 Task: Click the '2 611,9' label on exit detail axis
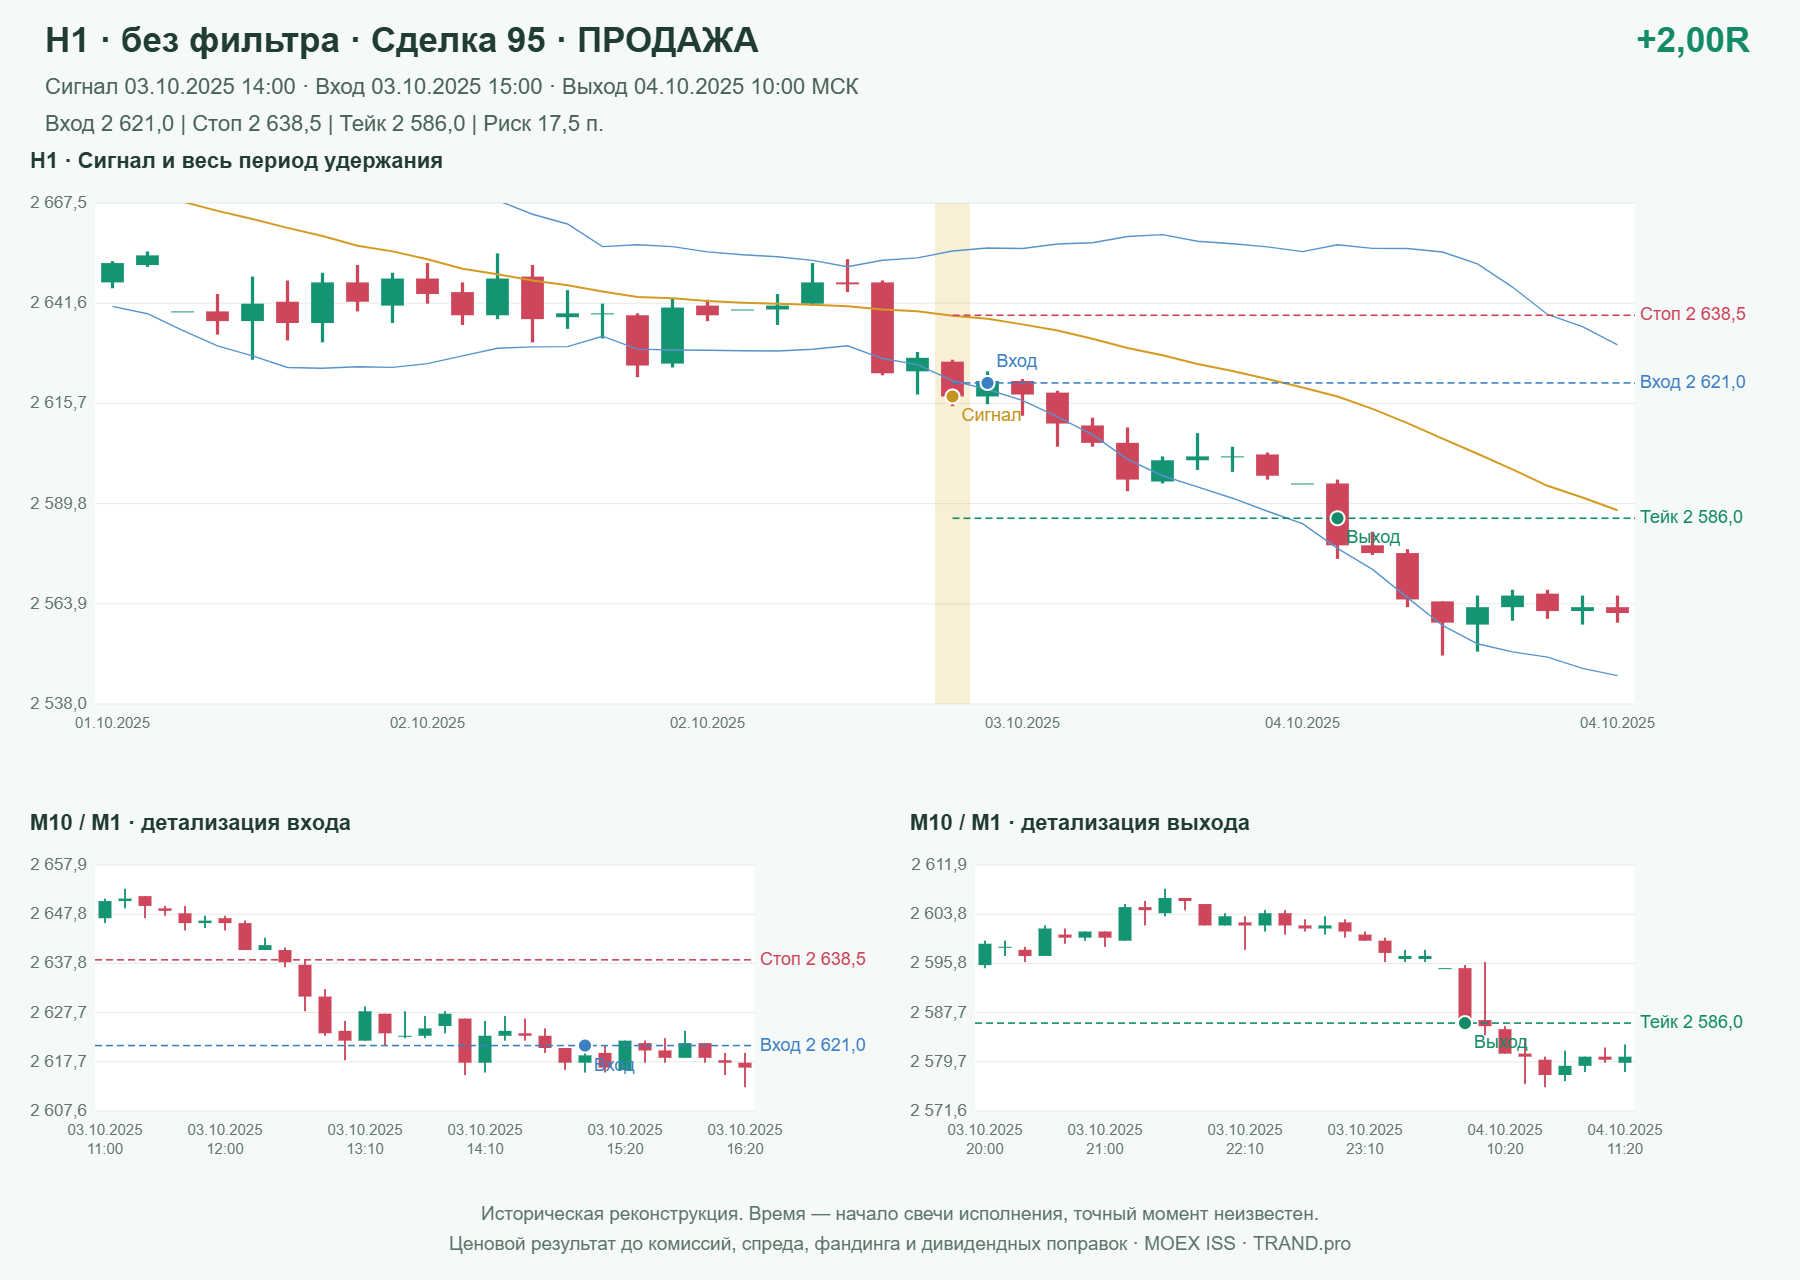939,865
